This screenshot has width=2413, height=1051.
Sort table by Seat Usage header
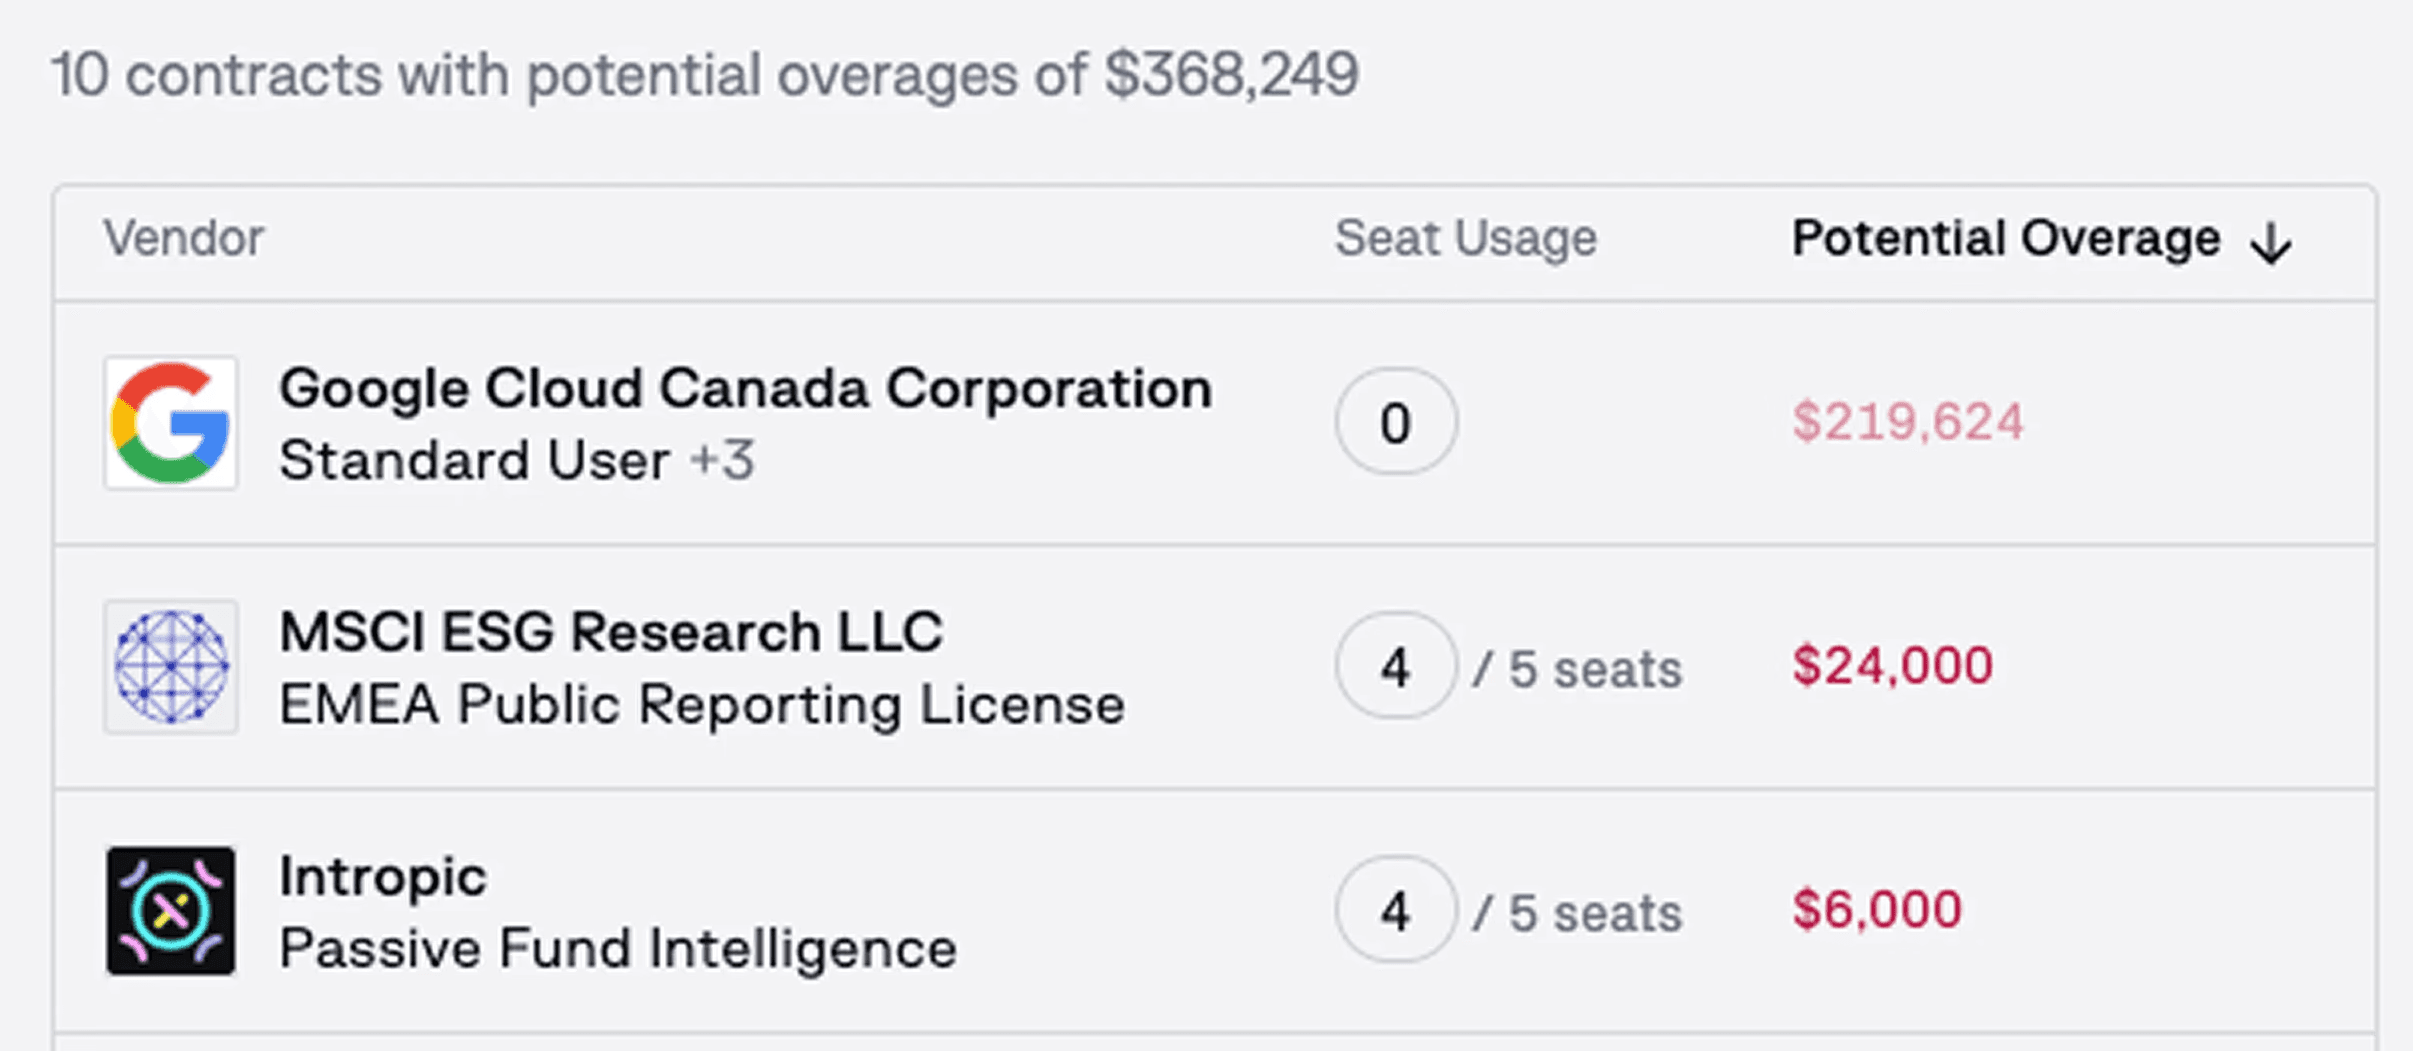[x=1465, y=239]
